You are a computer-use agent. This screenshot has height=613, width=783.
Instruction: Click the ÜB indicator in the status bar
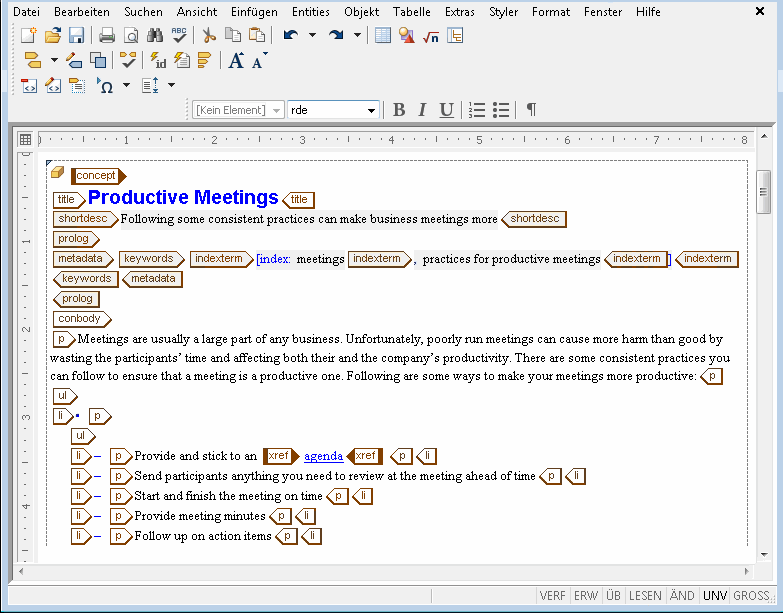(x=613, y=596)
